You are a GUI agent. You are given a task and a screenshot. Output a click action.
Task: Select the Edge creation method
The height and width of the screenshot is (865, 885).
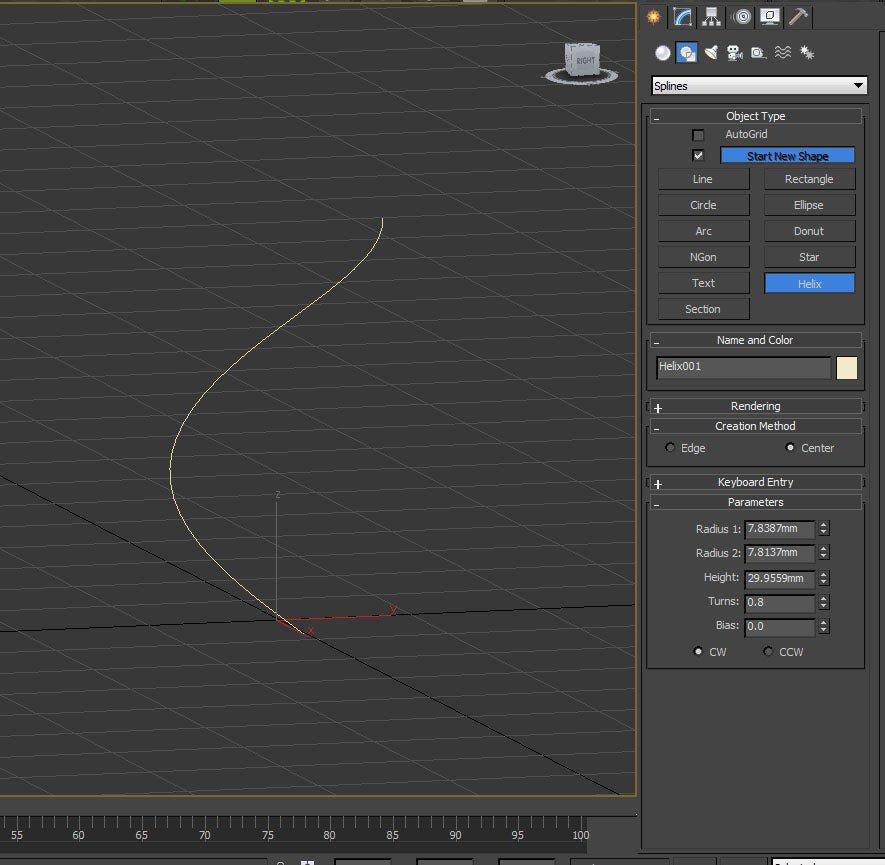[x=670, y=448]
